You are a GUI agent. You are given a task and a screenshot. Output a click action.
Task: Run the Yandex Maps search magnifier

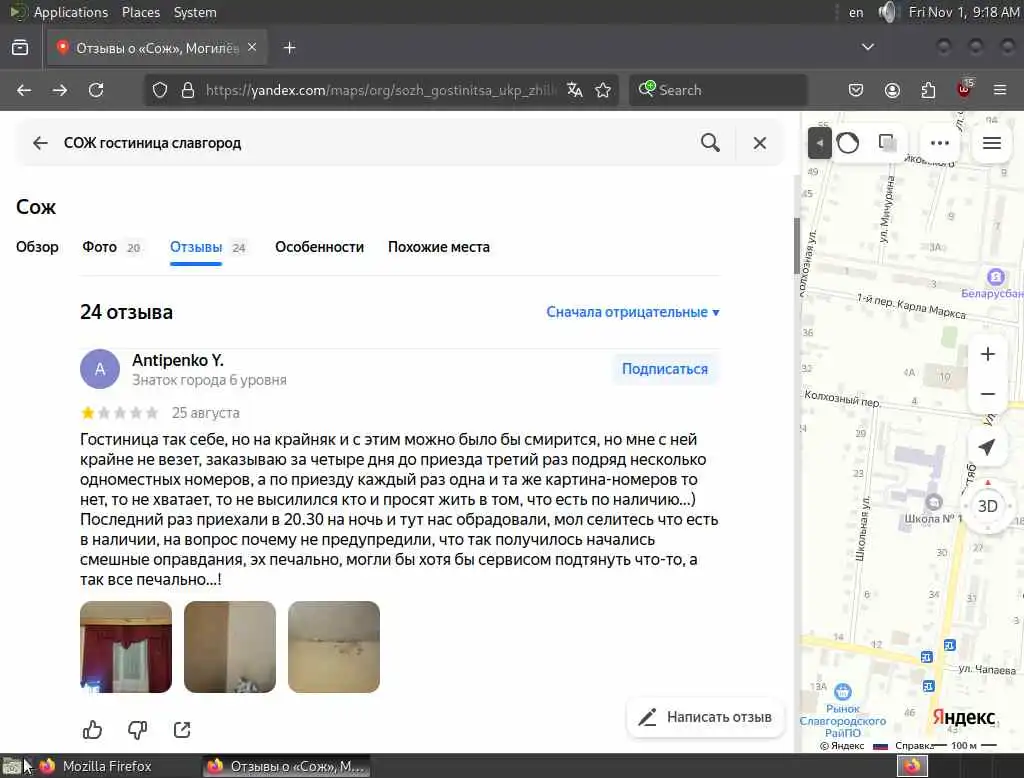(711, 142)
